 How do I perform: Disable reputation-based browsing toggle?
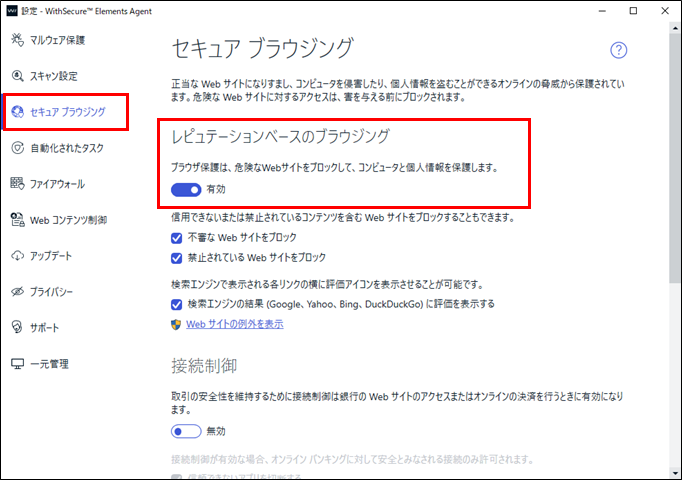click(x=186, y=190)
